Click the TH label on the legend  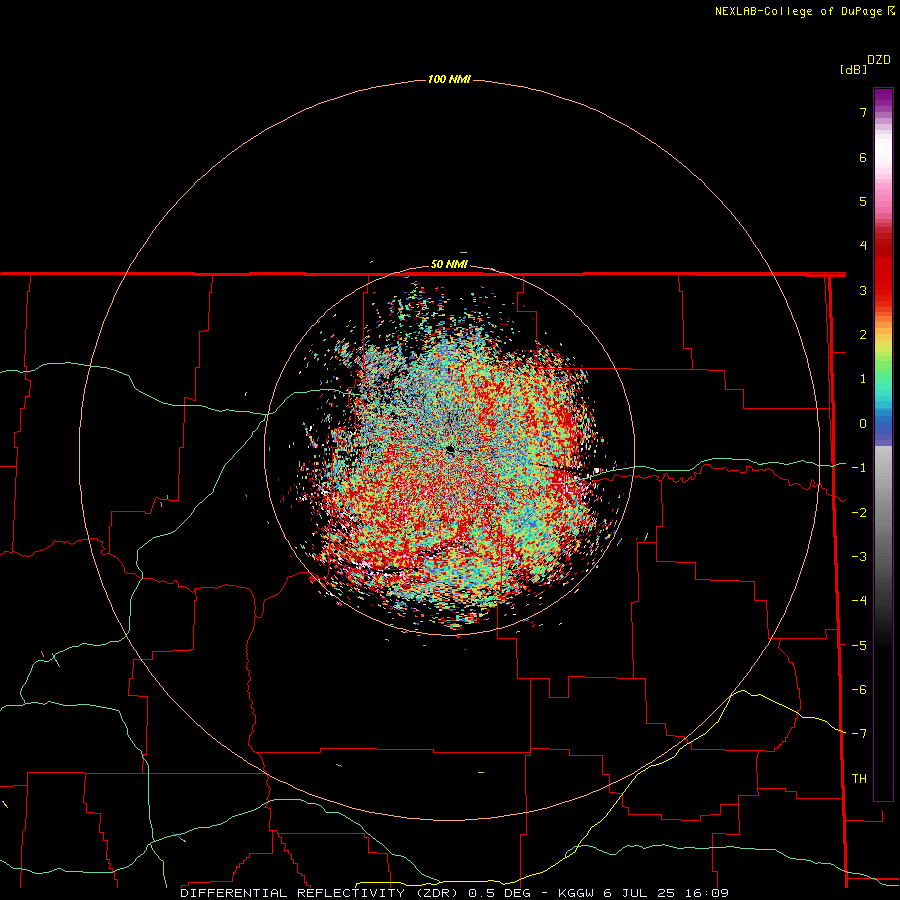coord(859,779)
